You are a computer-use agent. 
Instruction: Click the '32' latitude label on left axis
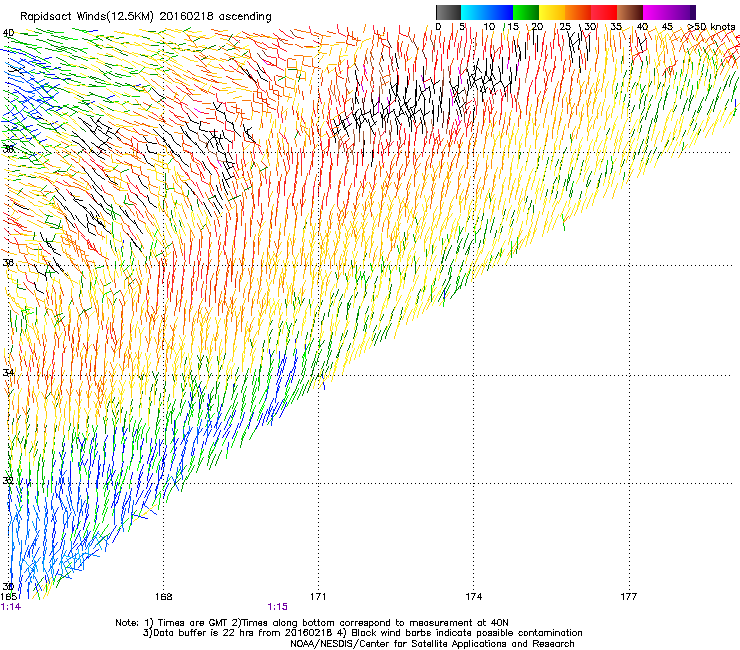pos(8,481)
